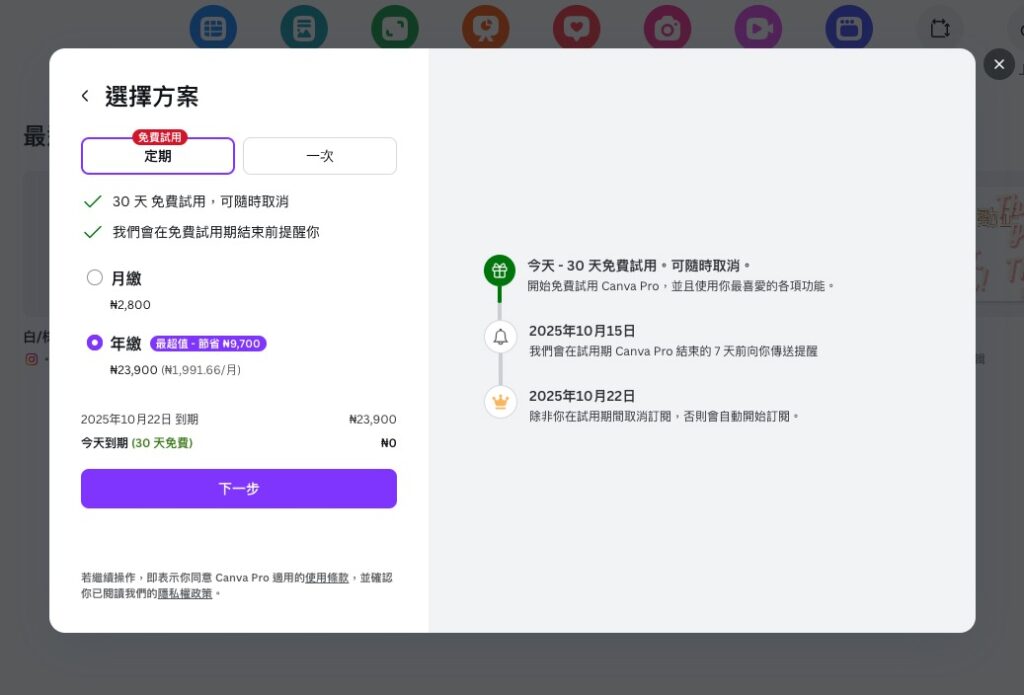Click the back arrow beside 選擇方案
Image resolution: width=1024 pixels, height=695 pixels.
[x=85, y=96]
